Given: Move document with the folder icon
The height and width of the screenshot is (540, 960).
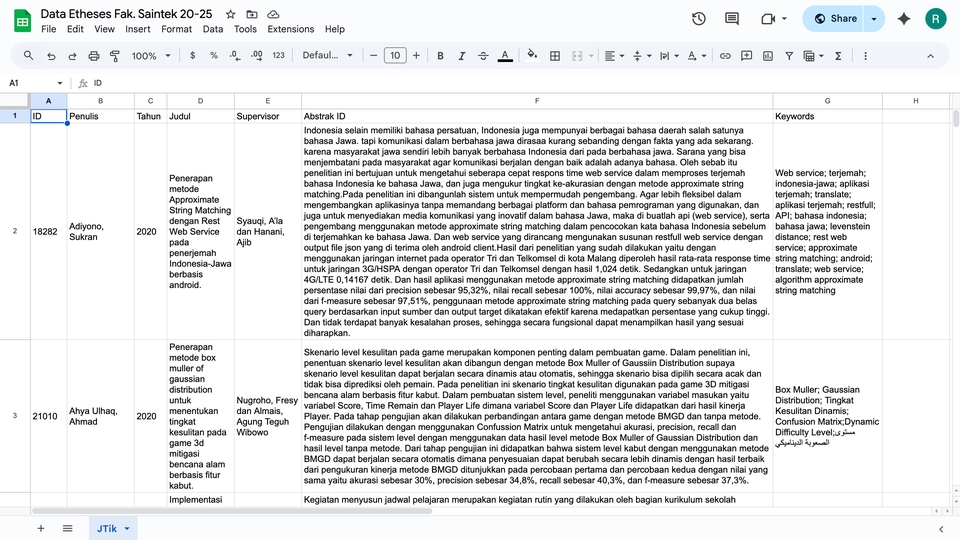Looking at the screenshot, I should 252,14.
